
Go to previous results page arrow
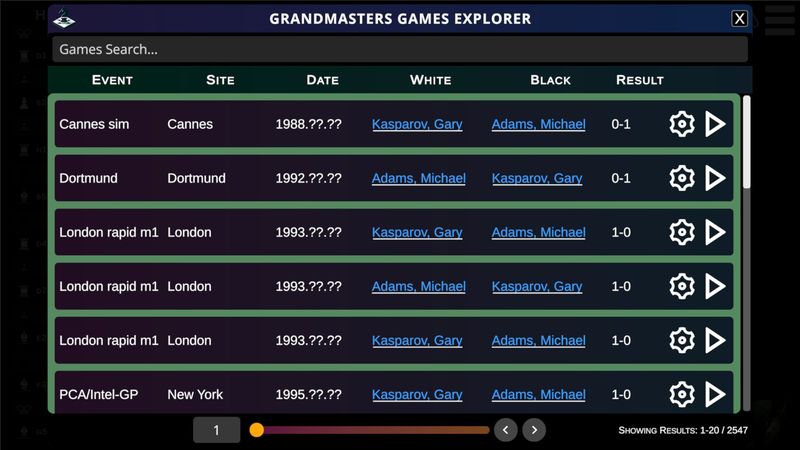click(x=506, y=430)
